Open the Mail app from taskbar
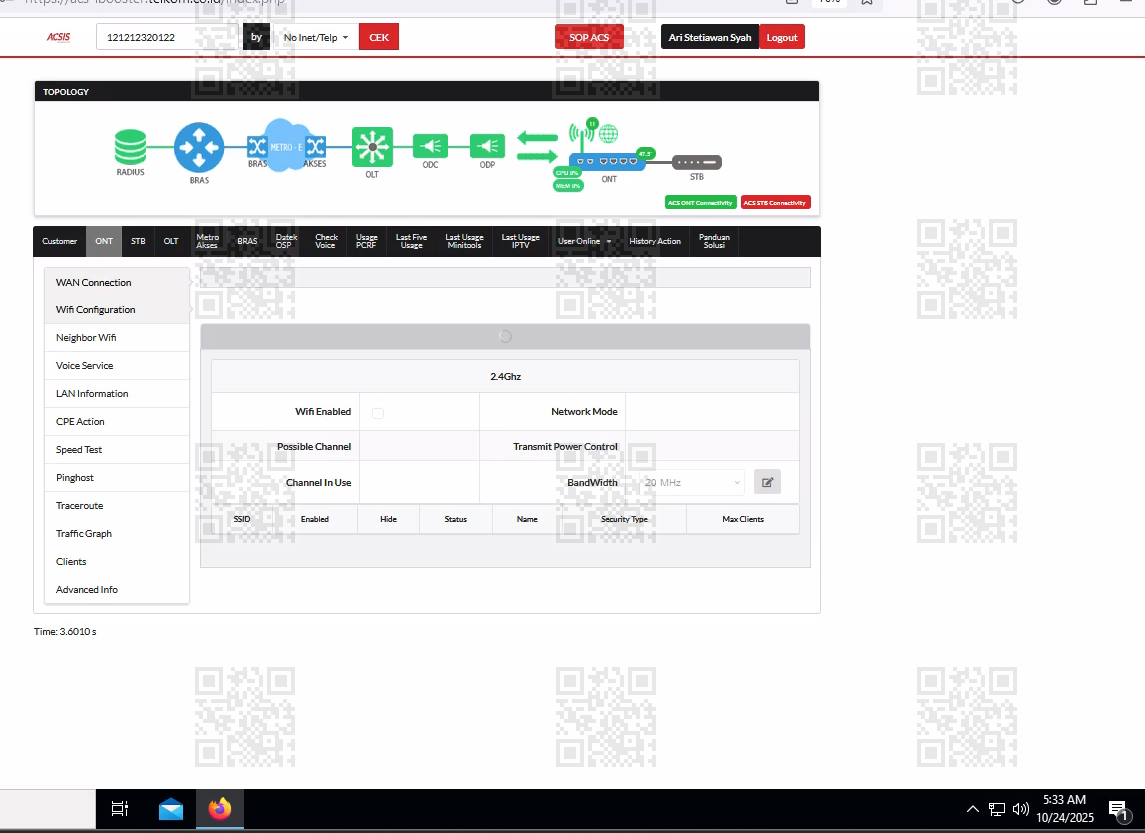 click(x=171, y=809)
